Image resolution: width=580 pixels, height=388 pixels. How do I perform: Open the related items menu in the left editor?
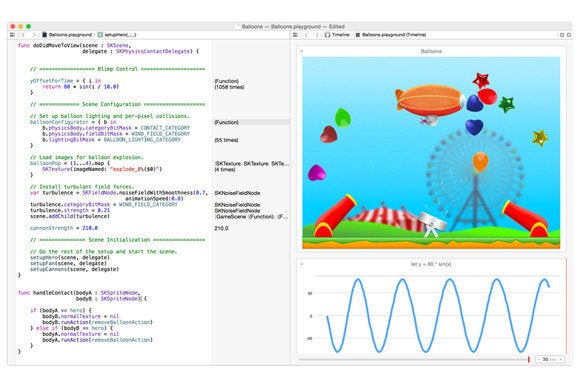12,35
